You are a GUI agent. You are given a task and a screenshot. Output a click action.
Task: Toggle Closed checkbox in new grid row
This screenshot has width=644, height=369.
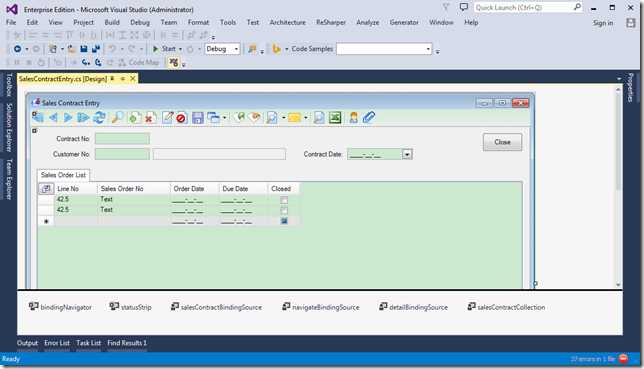click(284, 221)
